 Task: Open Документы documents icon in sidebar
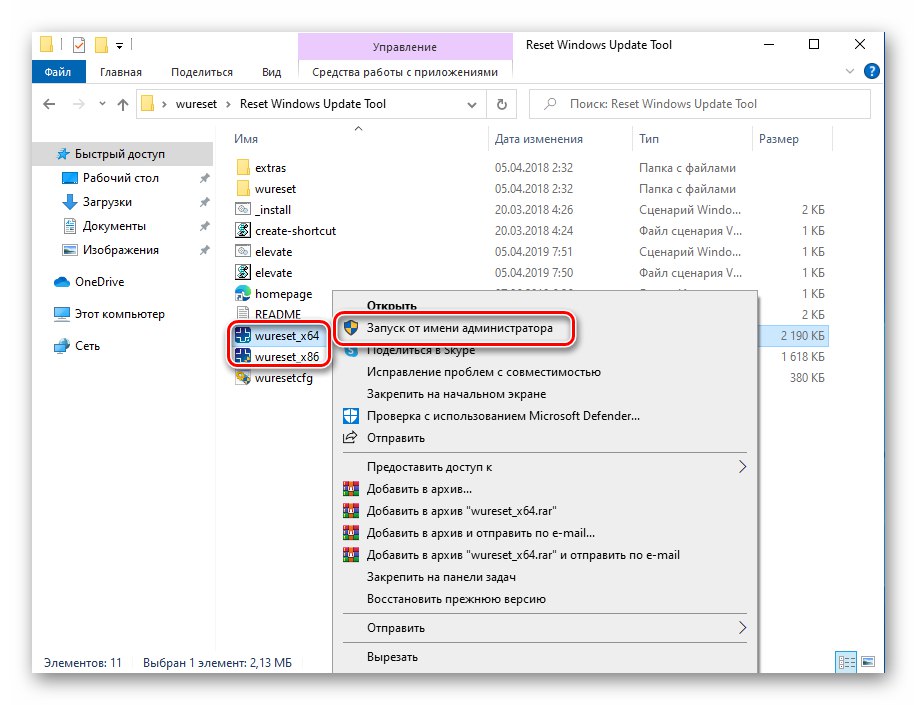(70, 226)
